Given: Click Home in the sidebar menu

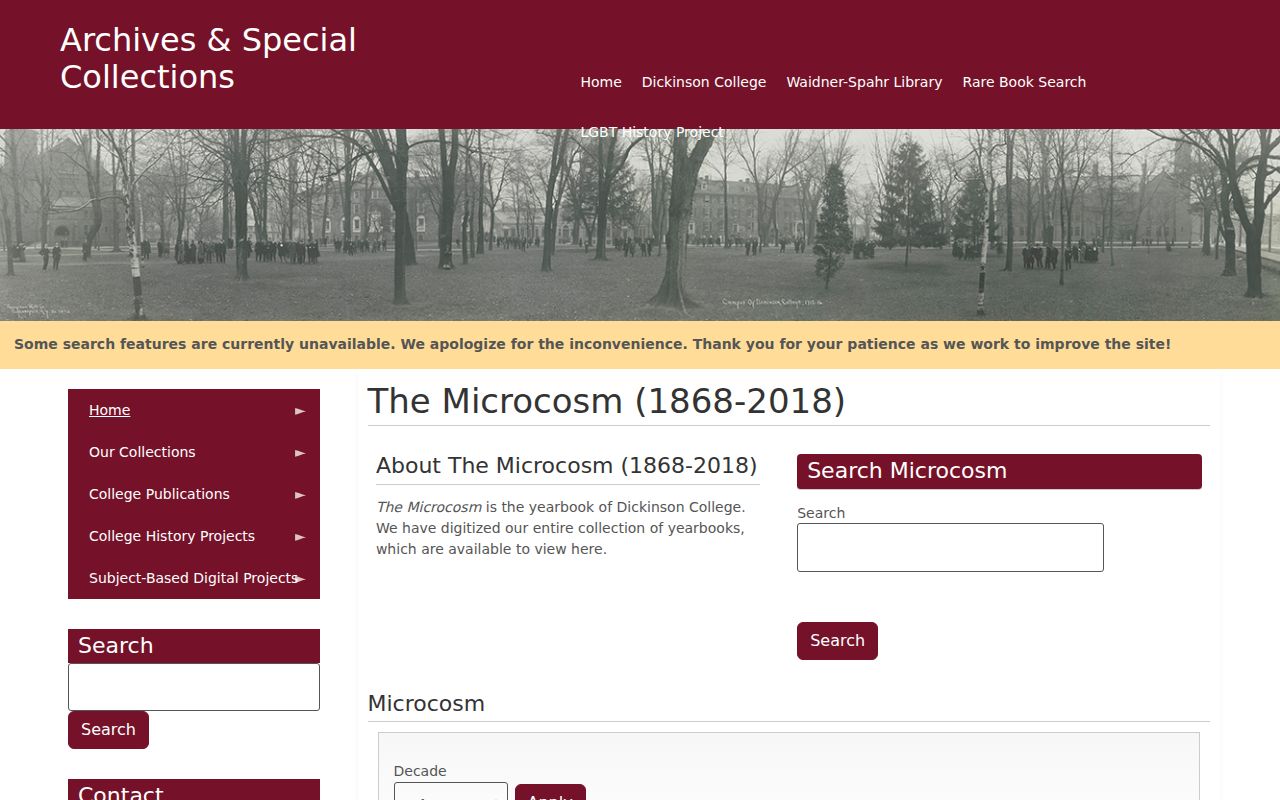Looking at the screenshot, I should [109, 410].
